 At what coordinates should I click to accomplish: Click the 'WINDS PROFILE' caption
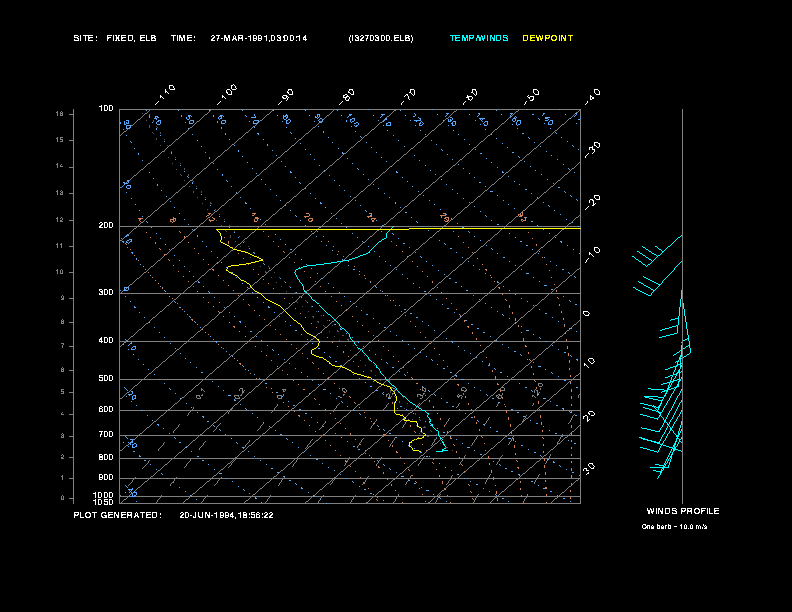683,511
